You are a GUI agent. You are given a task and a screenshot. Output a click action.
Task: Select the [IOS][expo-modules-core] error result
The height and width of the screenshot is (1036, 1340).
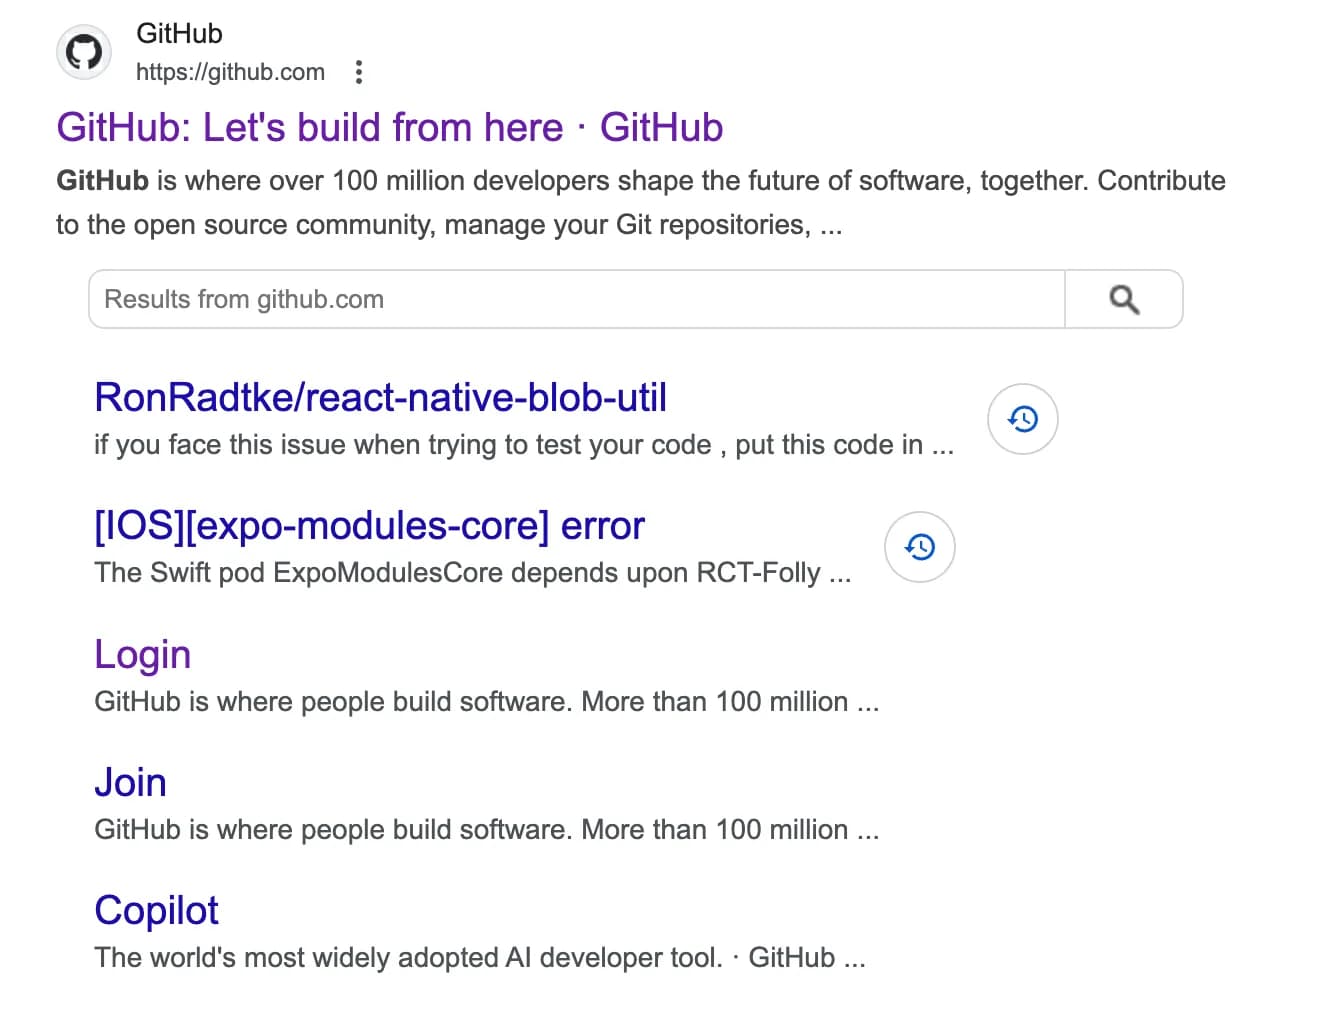(x=369, y=525)
